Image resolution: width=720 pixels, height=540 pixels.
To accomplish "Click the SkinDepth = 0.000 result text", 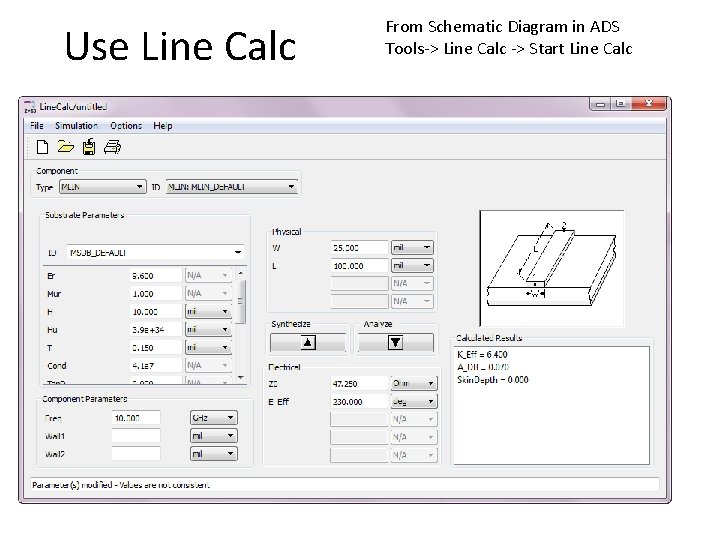I will (493, 380).
